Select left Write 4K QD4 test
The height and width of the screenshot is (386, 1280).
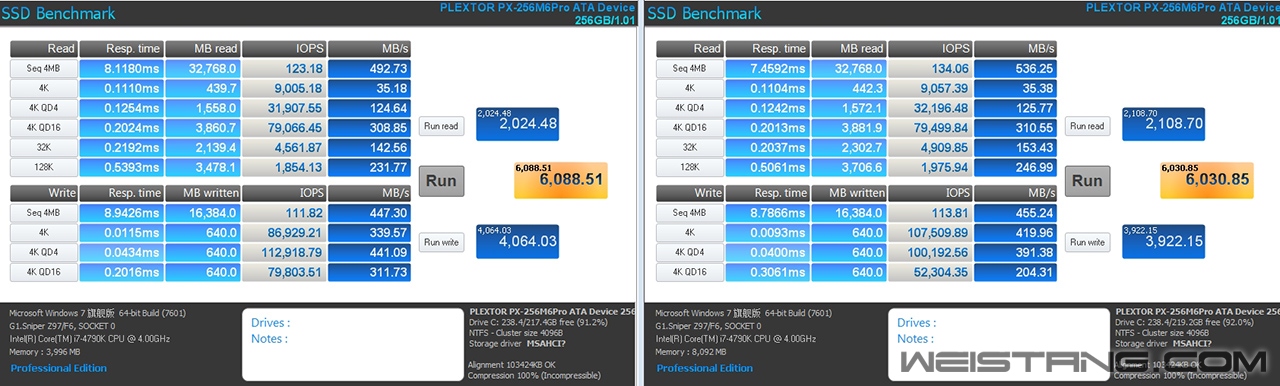point(43,252)
